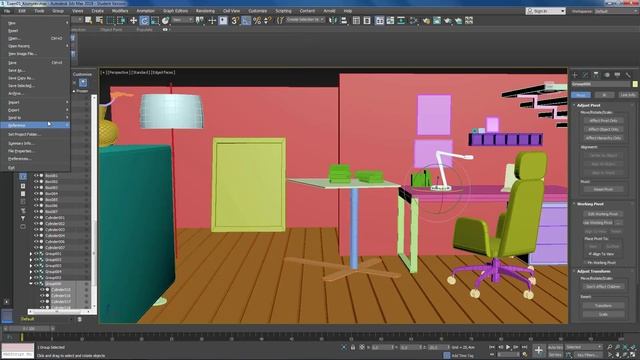Choose the Select and Move tool
The image size is (640, 360).
(x=133, y=20)
